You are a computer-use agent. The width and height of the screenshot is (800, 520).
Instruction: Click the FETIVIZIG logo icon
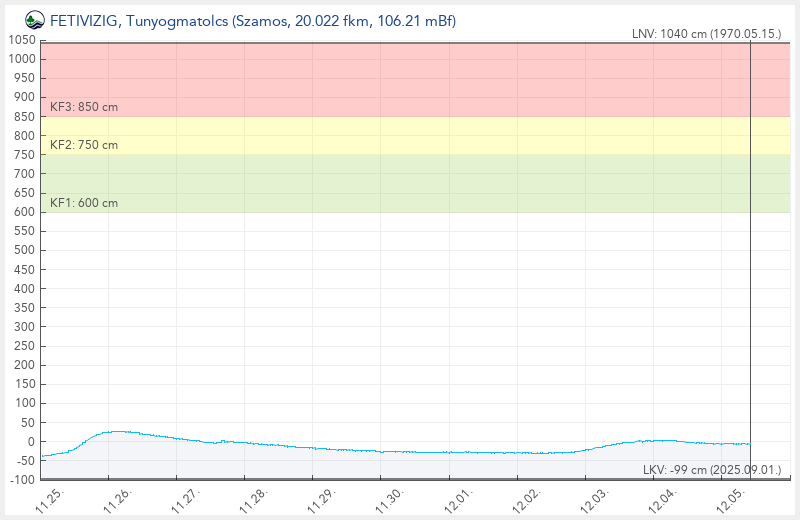pyautogui.click(x=34, y=19)
